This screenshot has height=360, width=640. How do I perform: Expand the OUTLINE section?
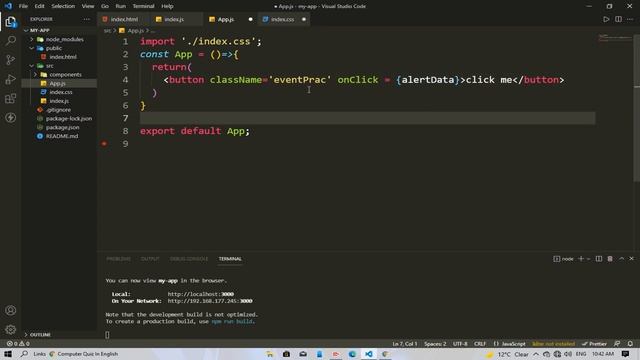[37, 335]
